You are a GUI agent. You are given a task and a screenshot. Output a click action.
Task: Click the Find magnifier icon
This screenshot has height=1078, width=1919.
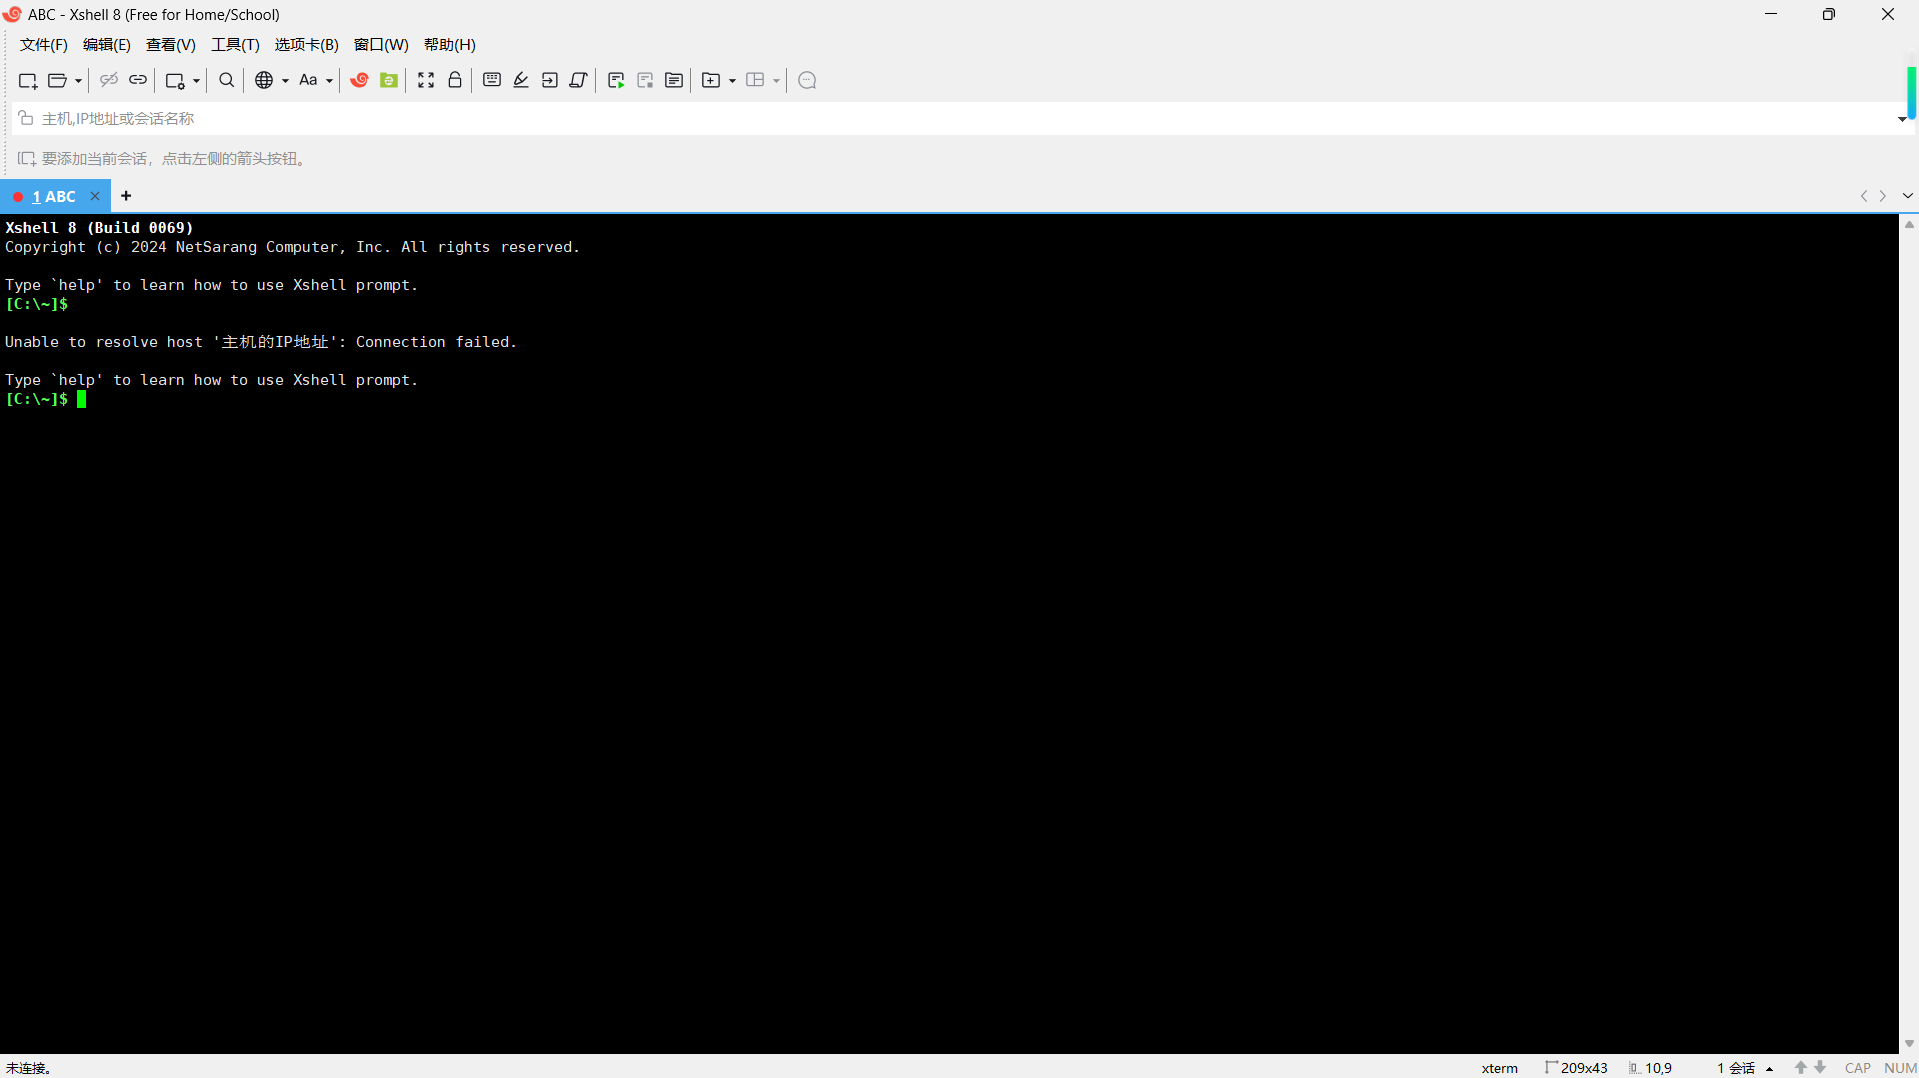[x=227, y=80]
